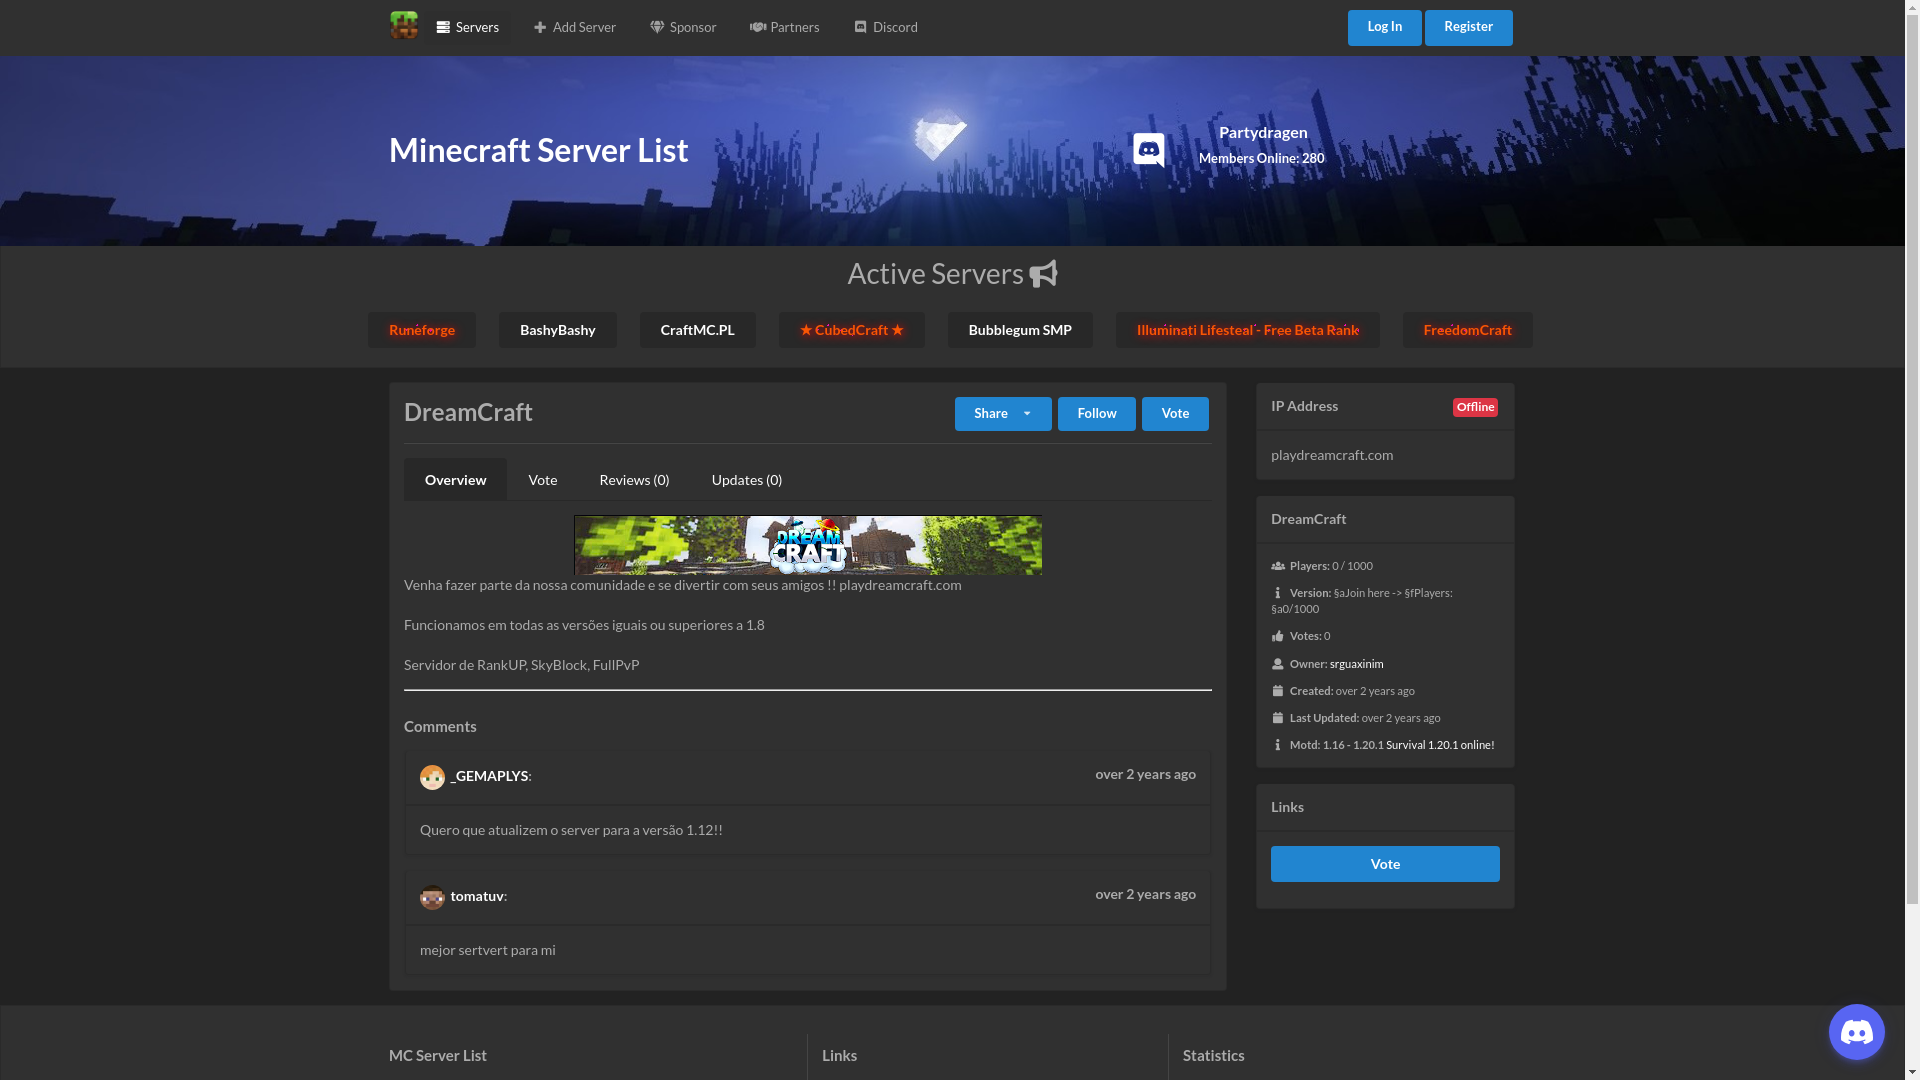
Task: Open the BashyBashy active server
Action: coord(558,330)
